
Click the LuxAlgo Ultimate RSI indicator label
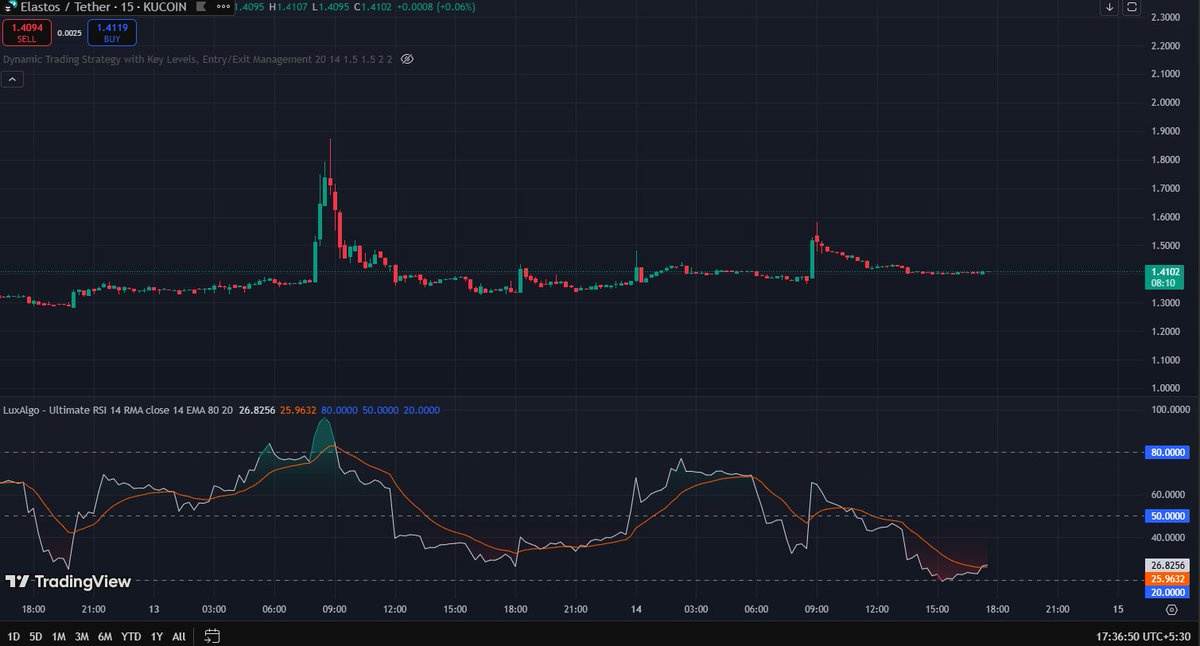point(118,410)
